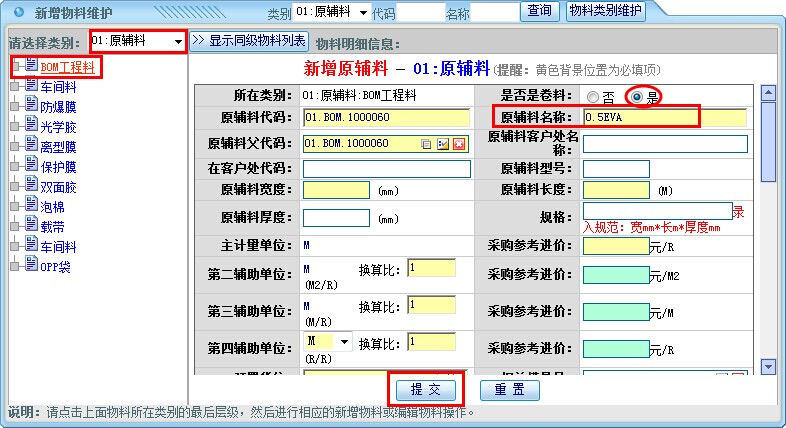Click the document icon beside OPP袋
Viewport: 786px width, 428px height.
pyautogui.click(x=31, y=265)
